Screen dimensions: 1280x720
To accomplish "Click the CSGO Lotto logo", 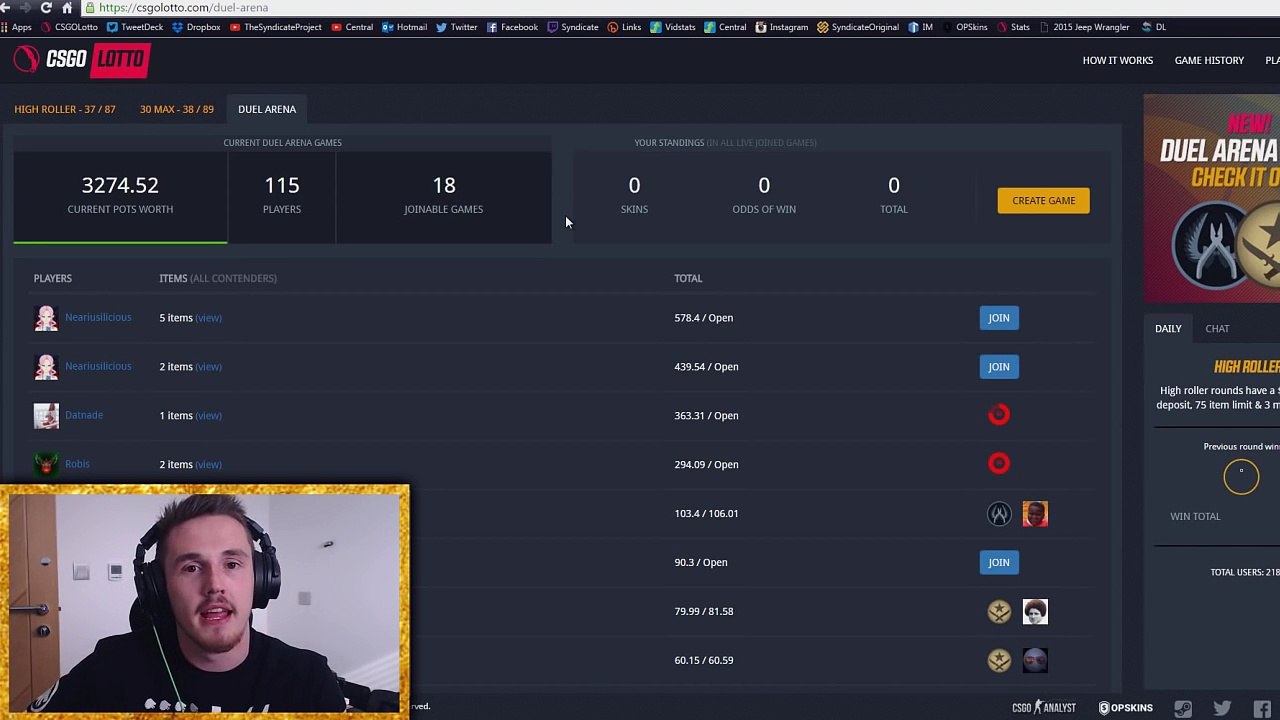I will (82, 60).
